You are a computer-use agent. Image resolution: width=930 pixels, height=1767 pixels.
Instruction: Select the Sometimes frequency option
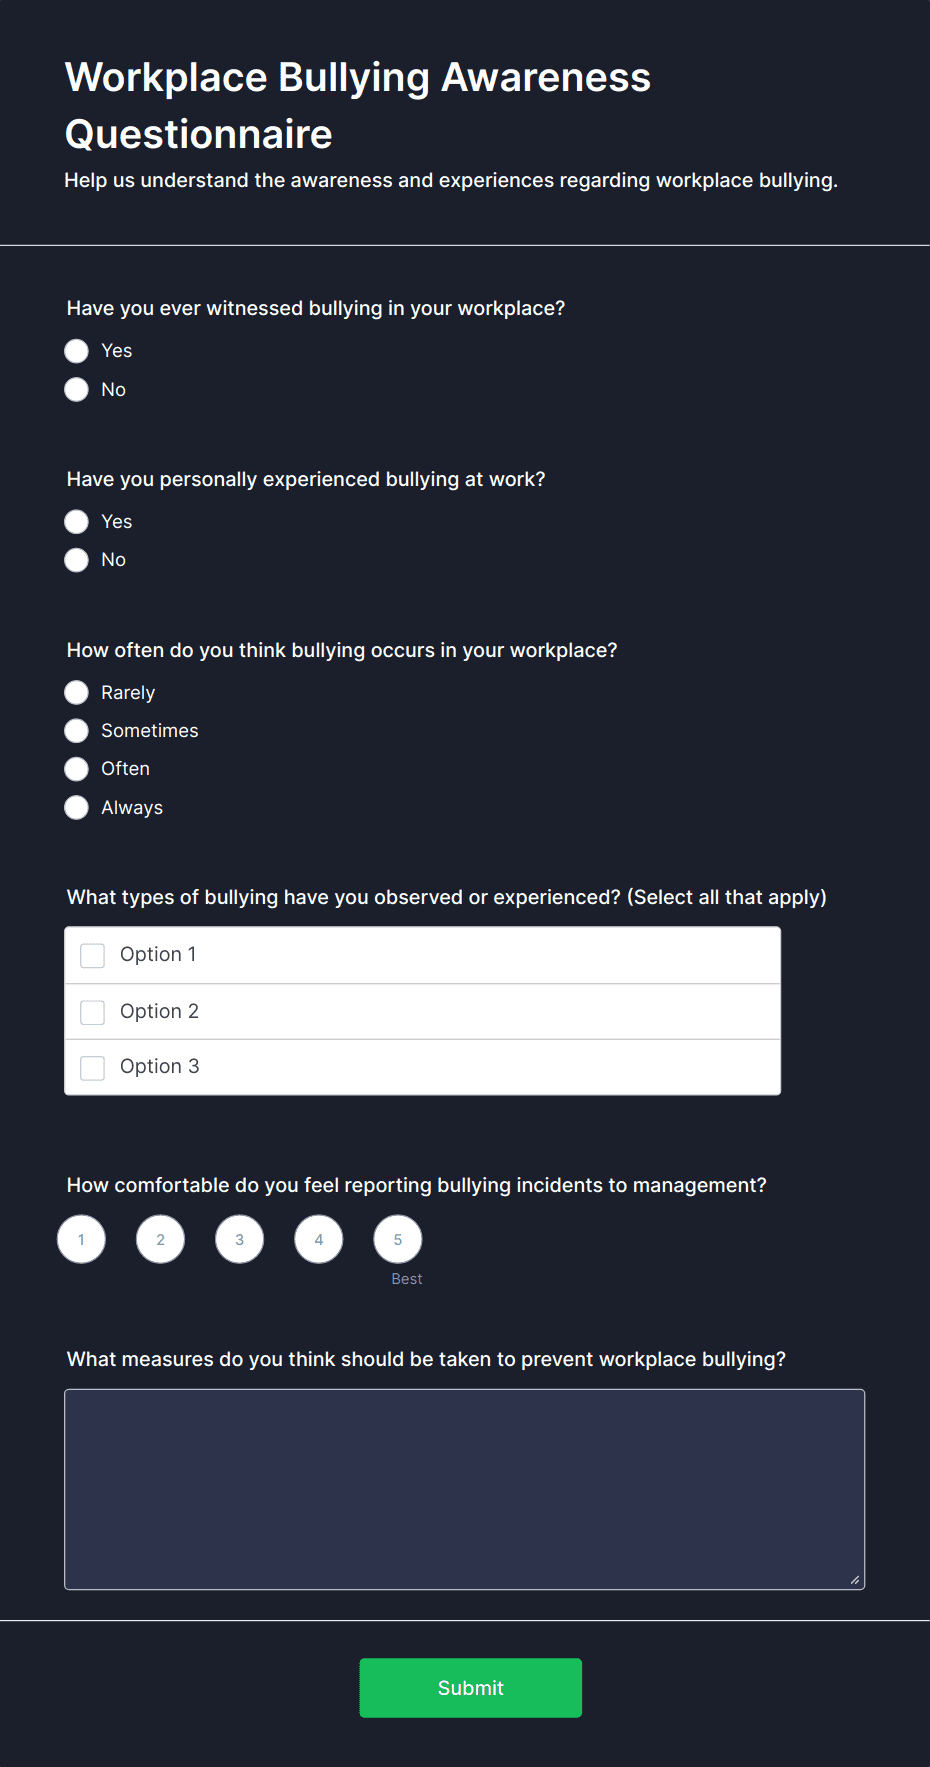pyautogui.click(x=77, y=731)
